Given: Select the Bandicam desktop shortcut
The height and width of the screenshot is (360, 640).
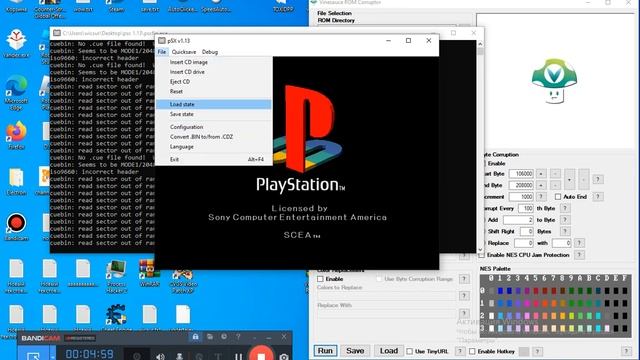Looking at the screenshot, I should (x=16, y=227).
